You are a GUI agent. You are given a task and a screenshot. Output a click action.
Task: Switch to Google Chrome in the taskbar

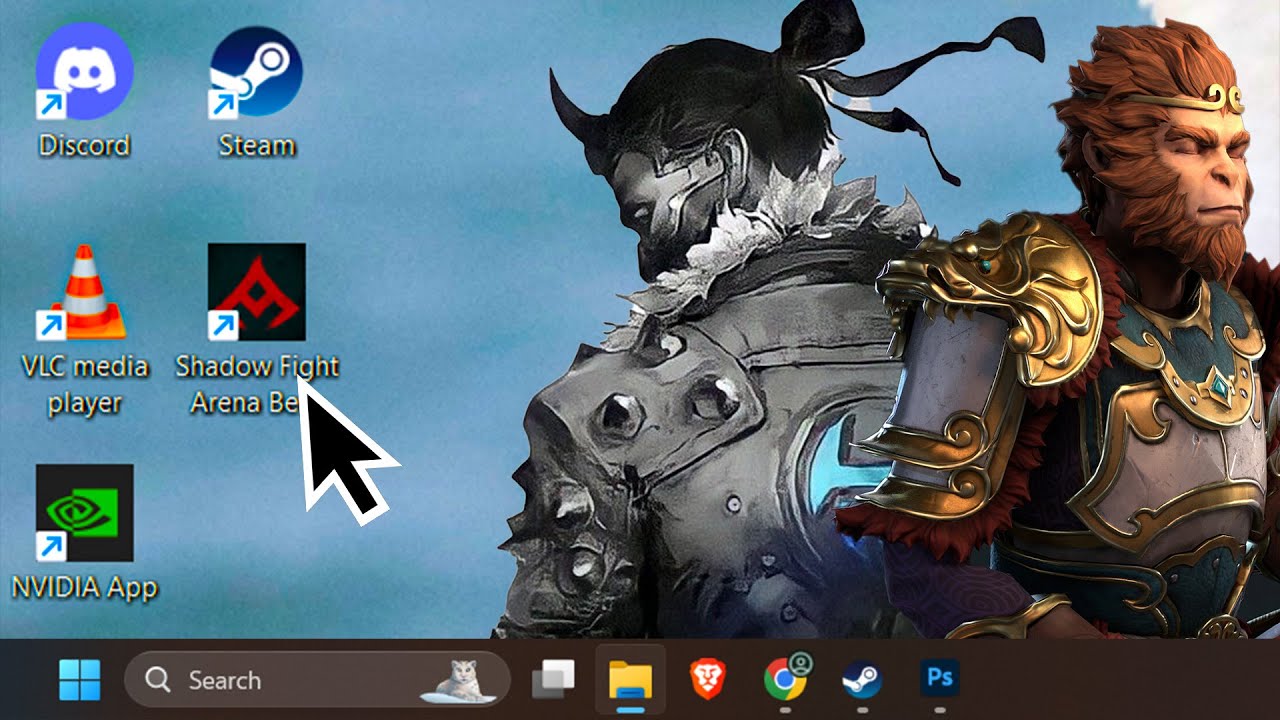click(785, 680)
